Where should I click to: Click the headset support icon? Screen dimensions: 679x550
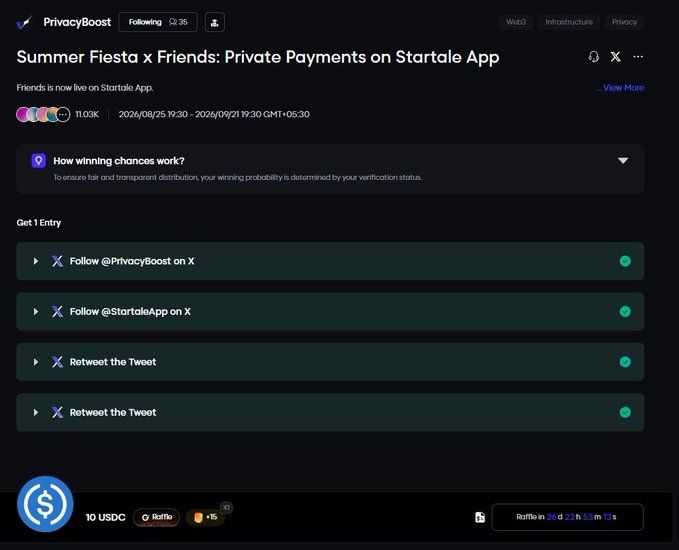pyautogui.click(x=594, y=57)
